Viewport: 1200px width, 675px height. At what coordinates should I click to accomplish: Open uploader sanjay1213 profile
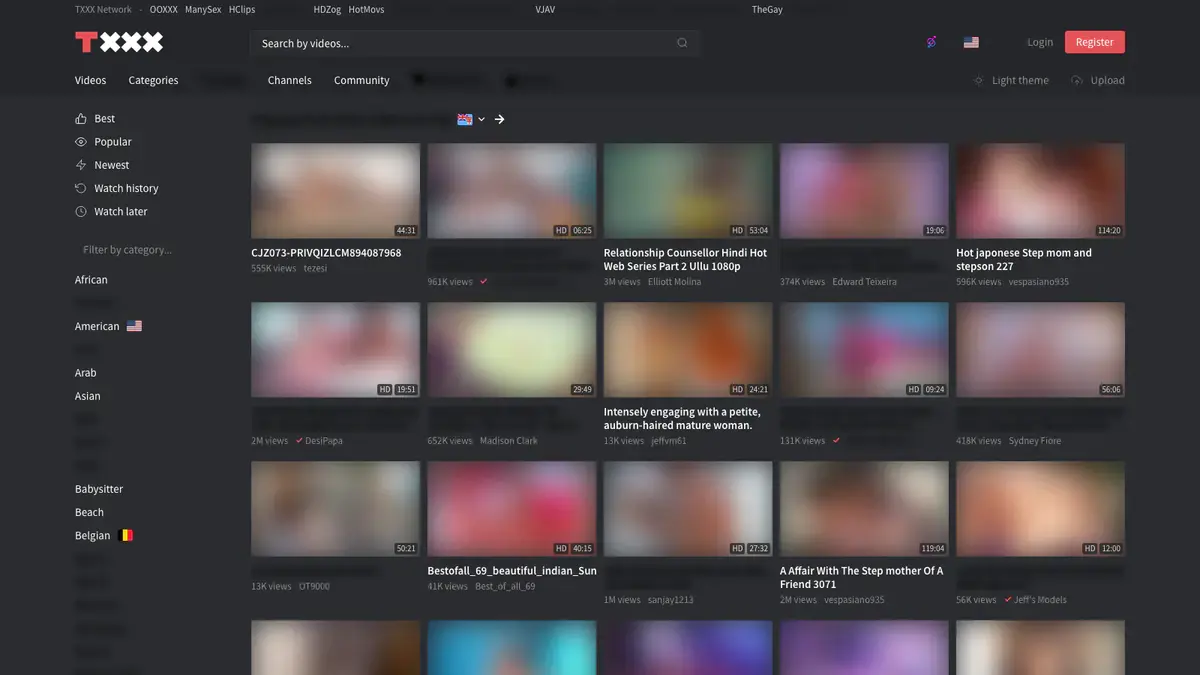pyautogui.click(x=670, y=600)
